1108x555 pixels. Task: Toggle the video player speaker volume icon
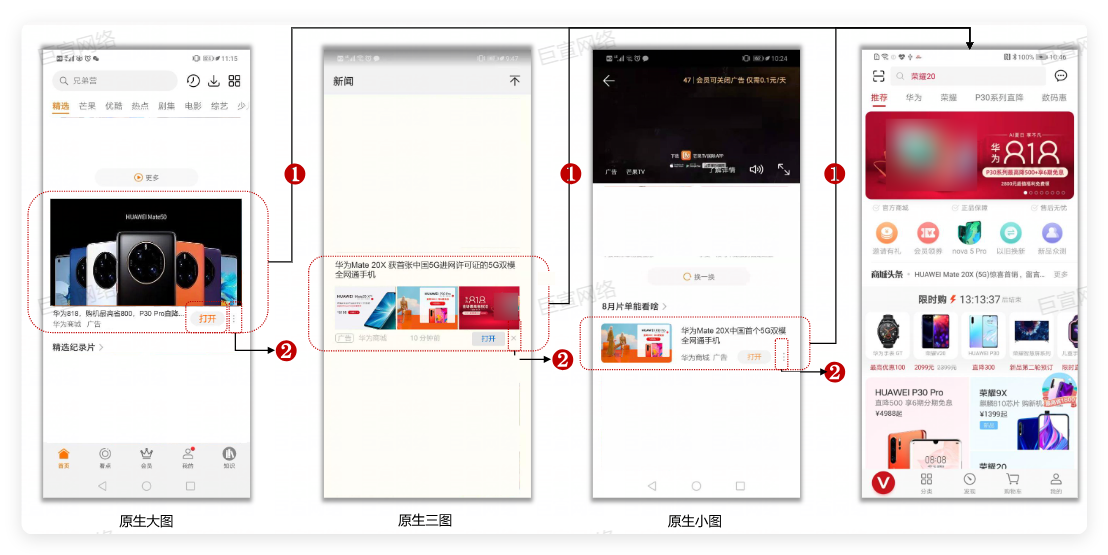click(x=756, y=169)
